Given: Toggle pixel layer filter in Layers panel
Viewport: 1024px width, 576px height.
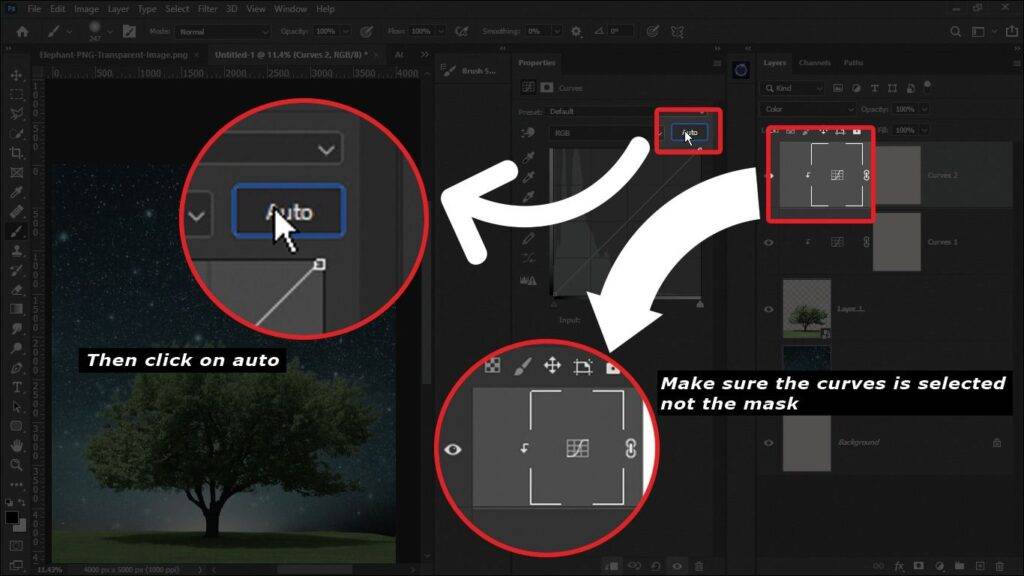Looking at the screenshot, I should (x=838, y=88).
